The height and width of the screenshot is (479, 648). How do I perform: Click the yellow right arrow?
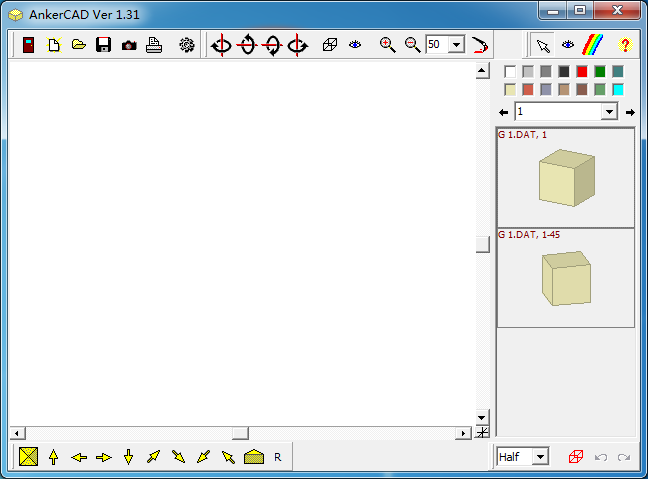103,457
